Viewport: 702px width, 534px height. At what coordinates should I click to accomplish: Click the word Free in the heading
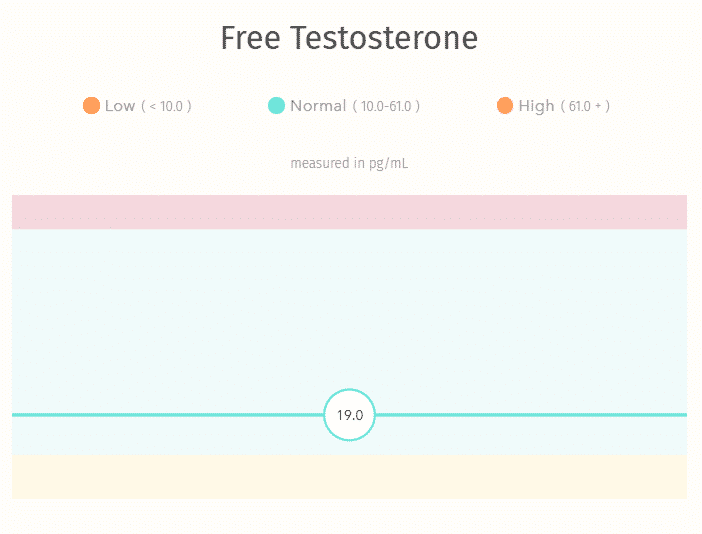[251, 38]
